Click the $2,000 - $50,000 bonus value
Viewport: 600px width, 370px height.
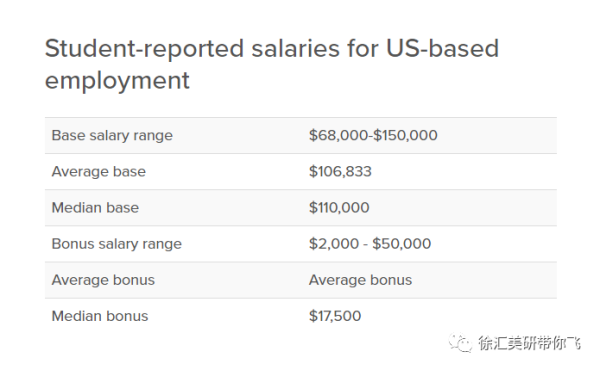point(370,244)
